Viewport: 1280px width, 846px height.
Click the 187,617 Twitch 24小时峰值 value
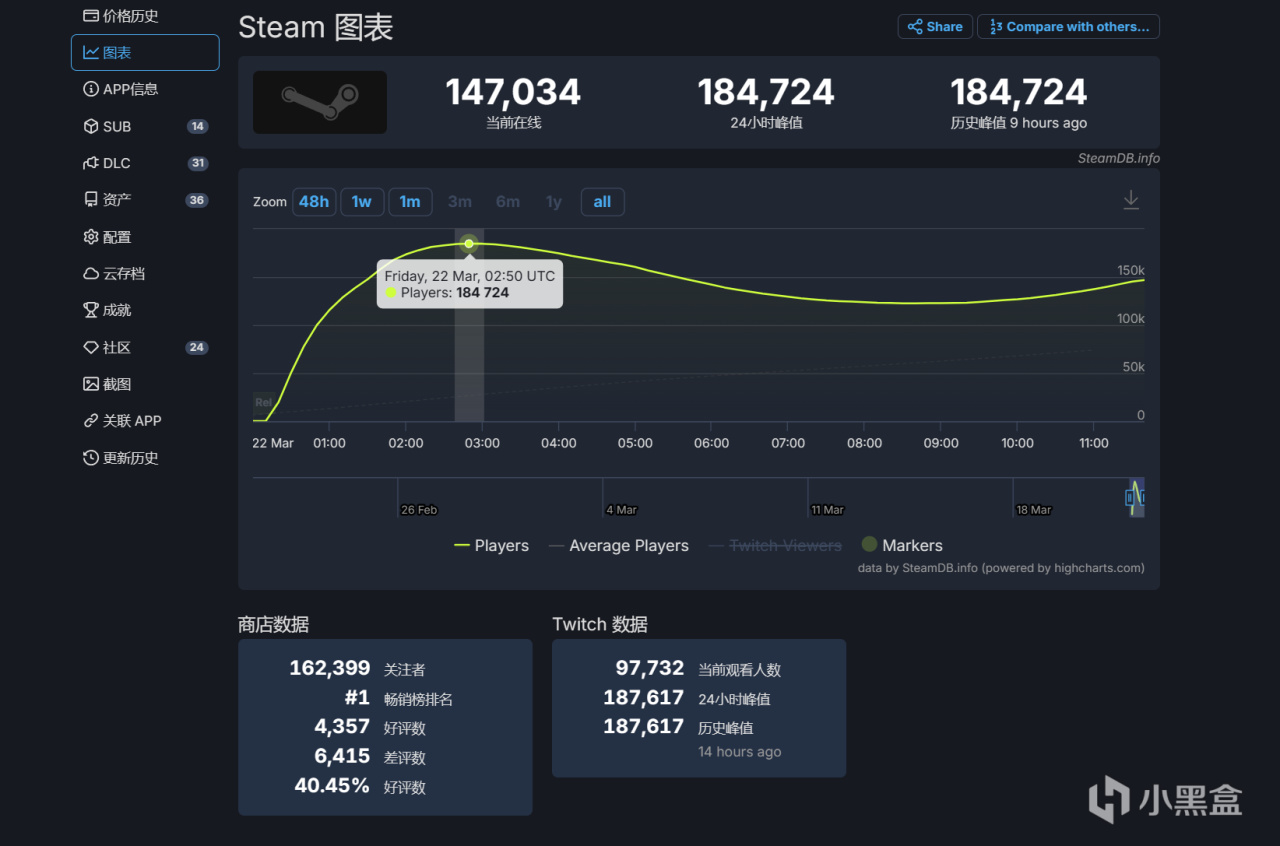pyautogui.click(x=644, y=697)
